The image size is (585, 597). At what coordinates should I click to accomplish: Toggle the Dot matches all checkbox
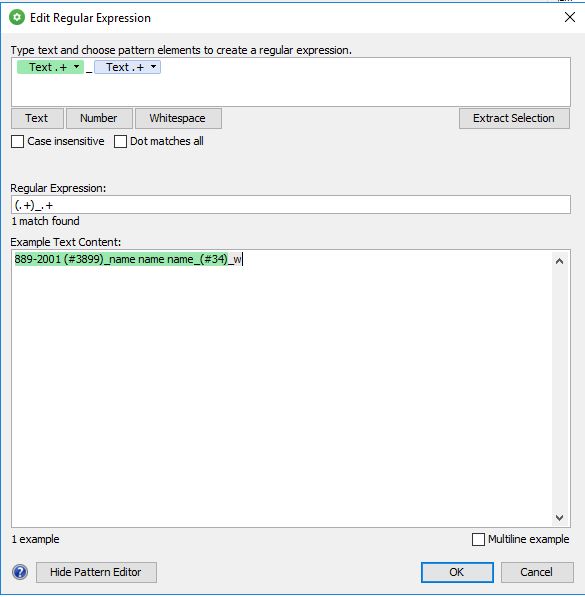[120, 141]
